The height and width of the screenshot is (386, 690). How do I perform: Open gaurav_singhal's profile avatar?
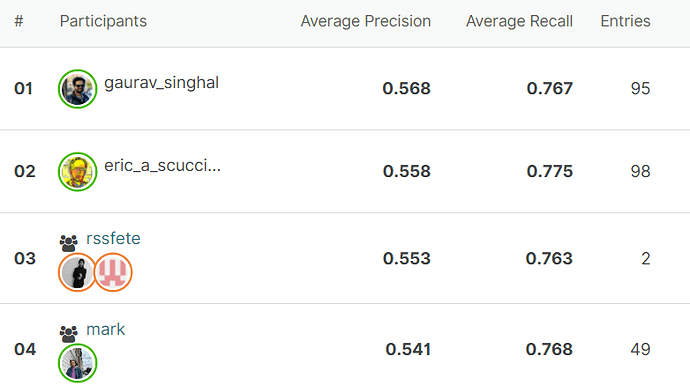[77, 89]
